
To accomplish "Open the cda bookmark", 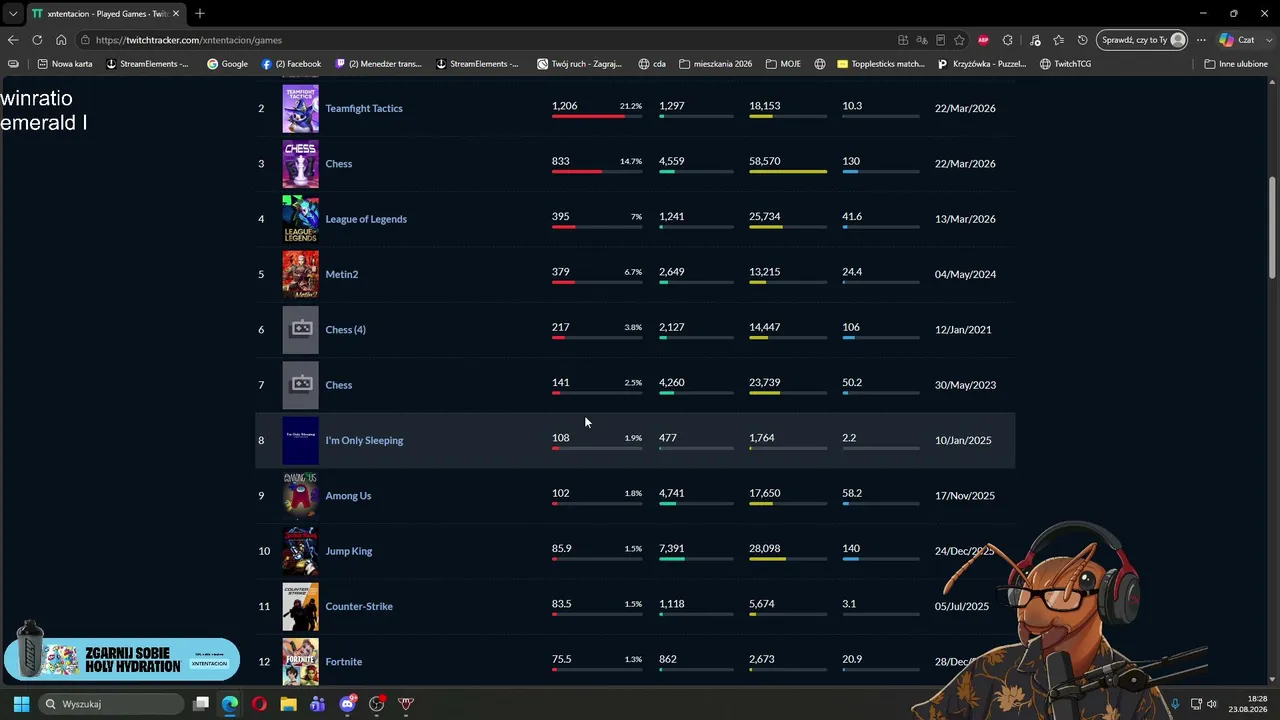I will click(x=652, y=64).
